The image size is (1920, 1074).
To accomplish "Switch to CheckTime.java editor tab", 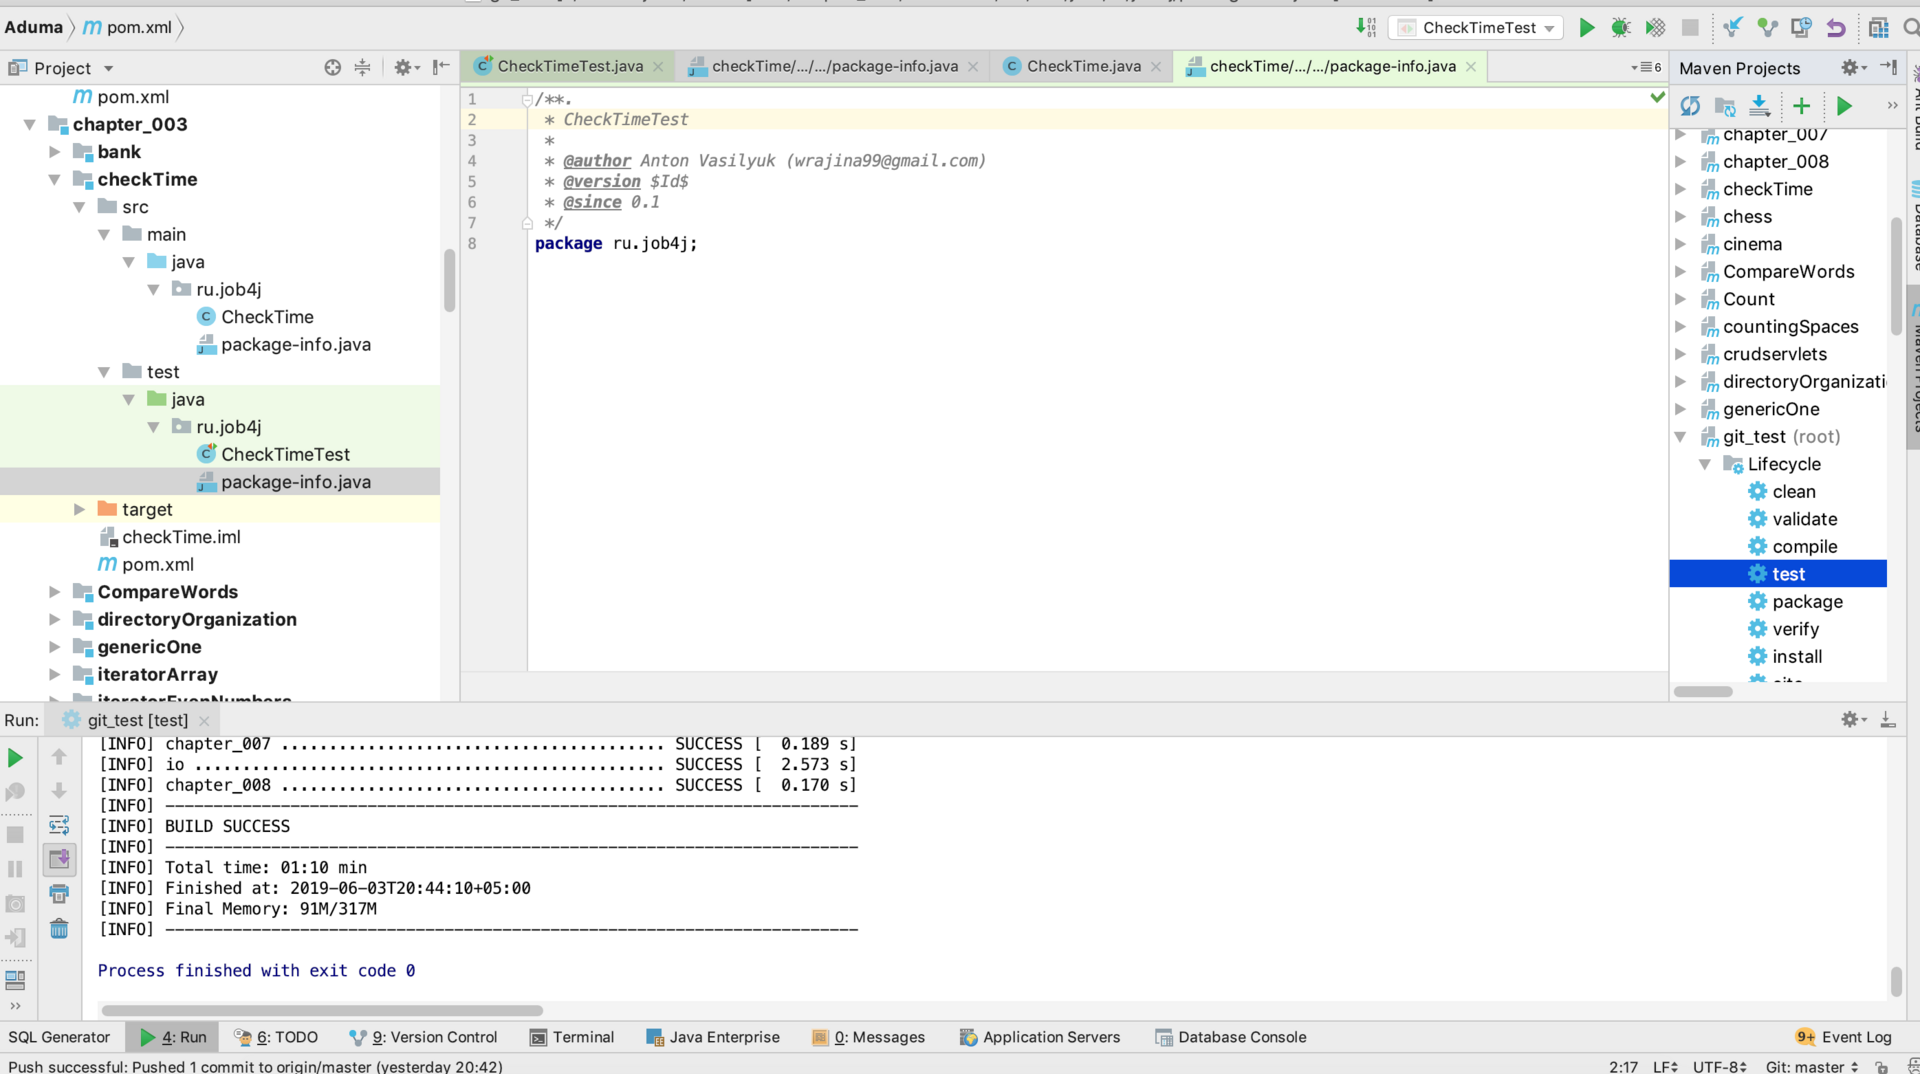I will pos(1084,66).
